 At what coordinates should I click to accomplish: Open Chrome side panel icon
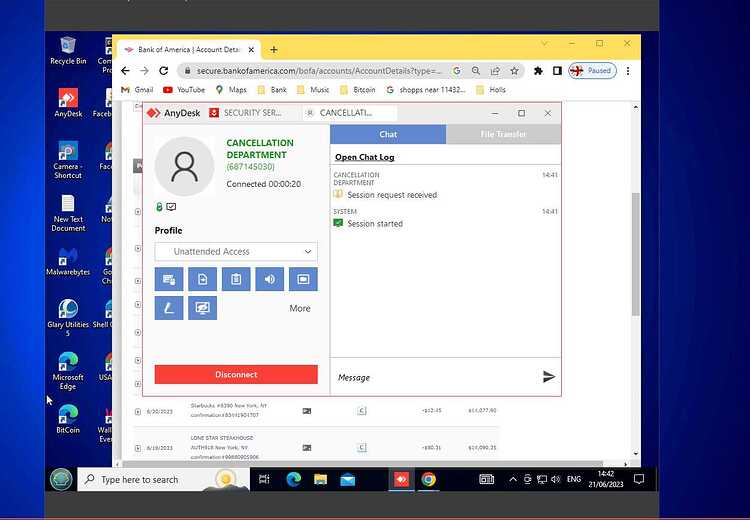[557, 71]
